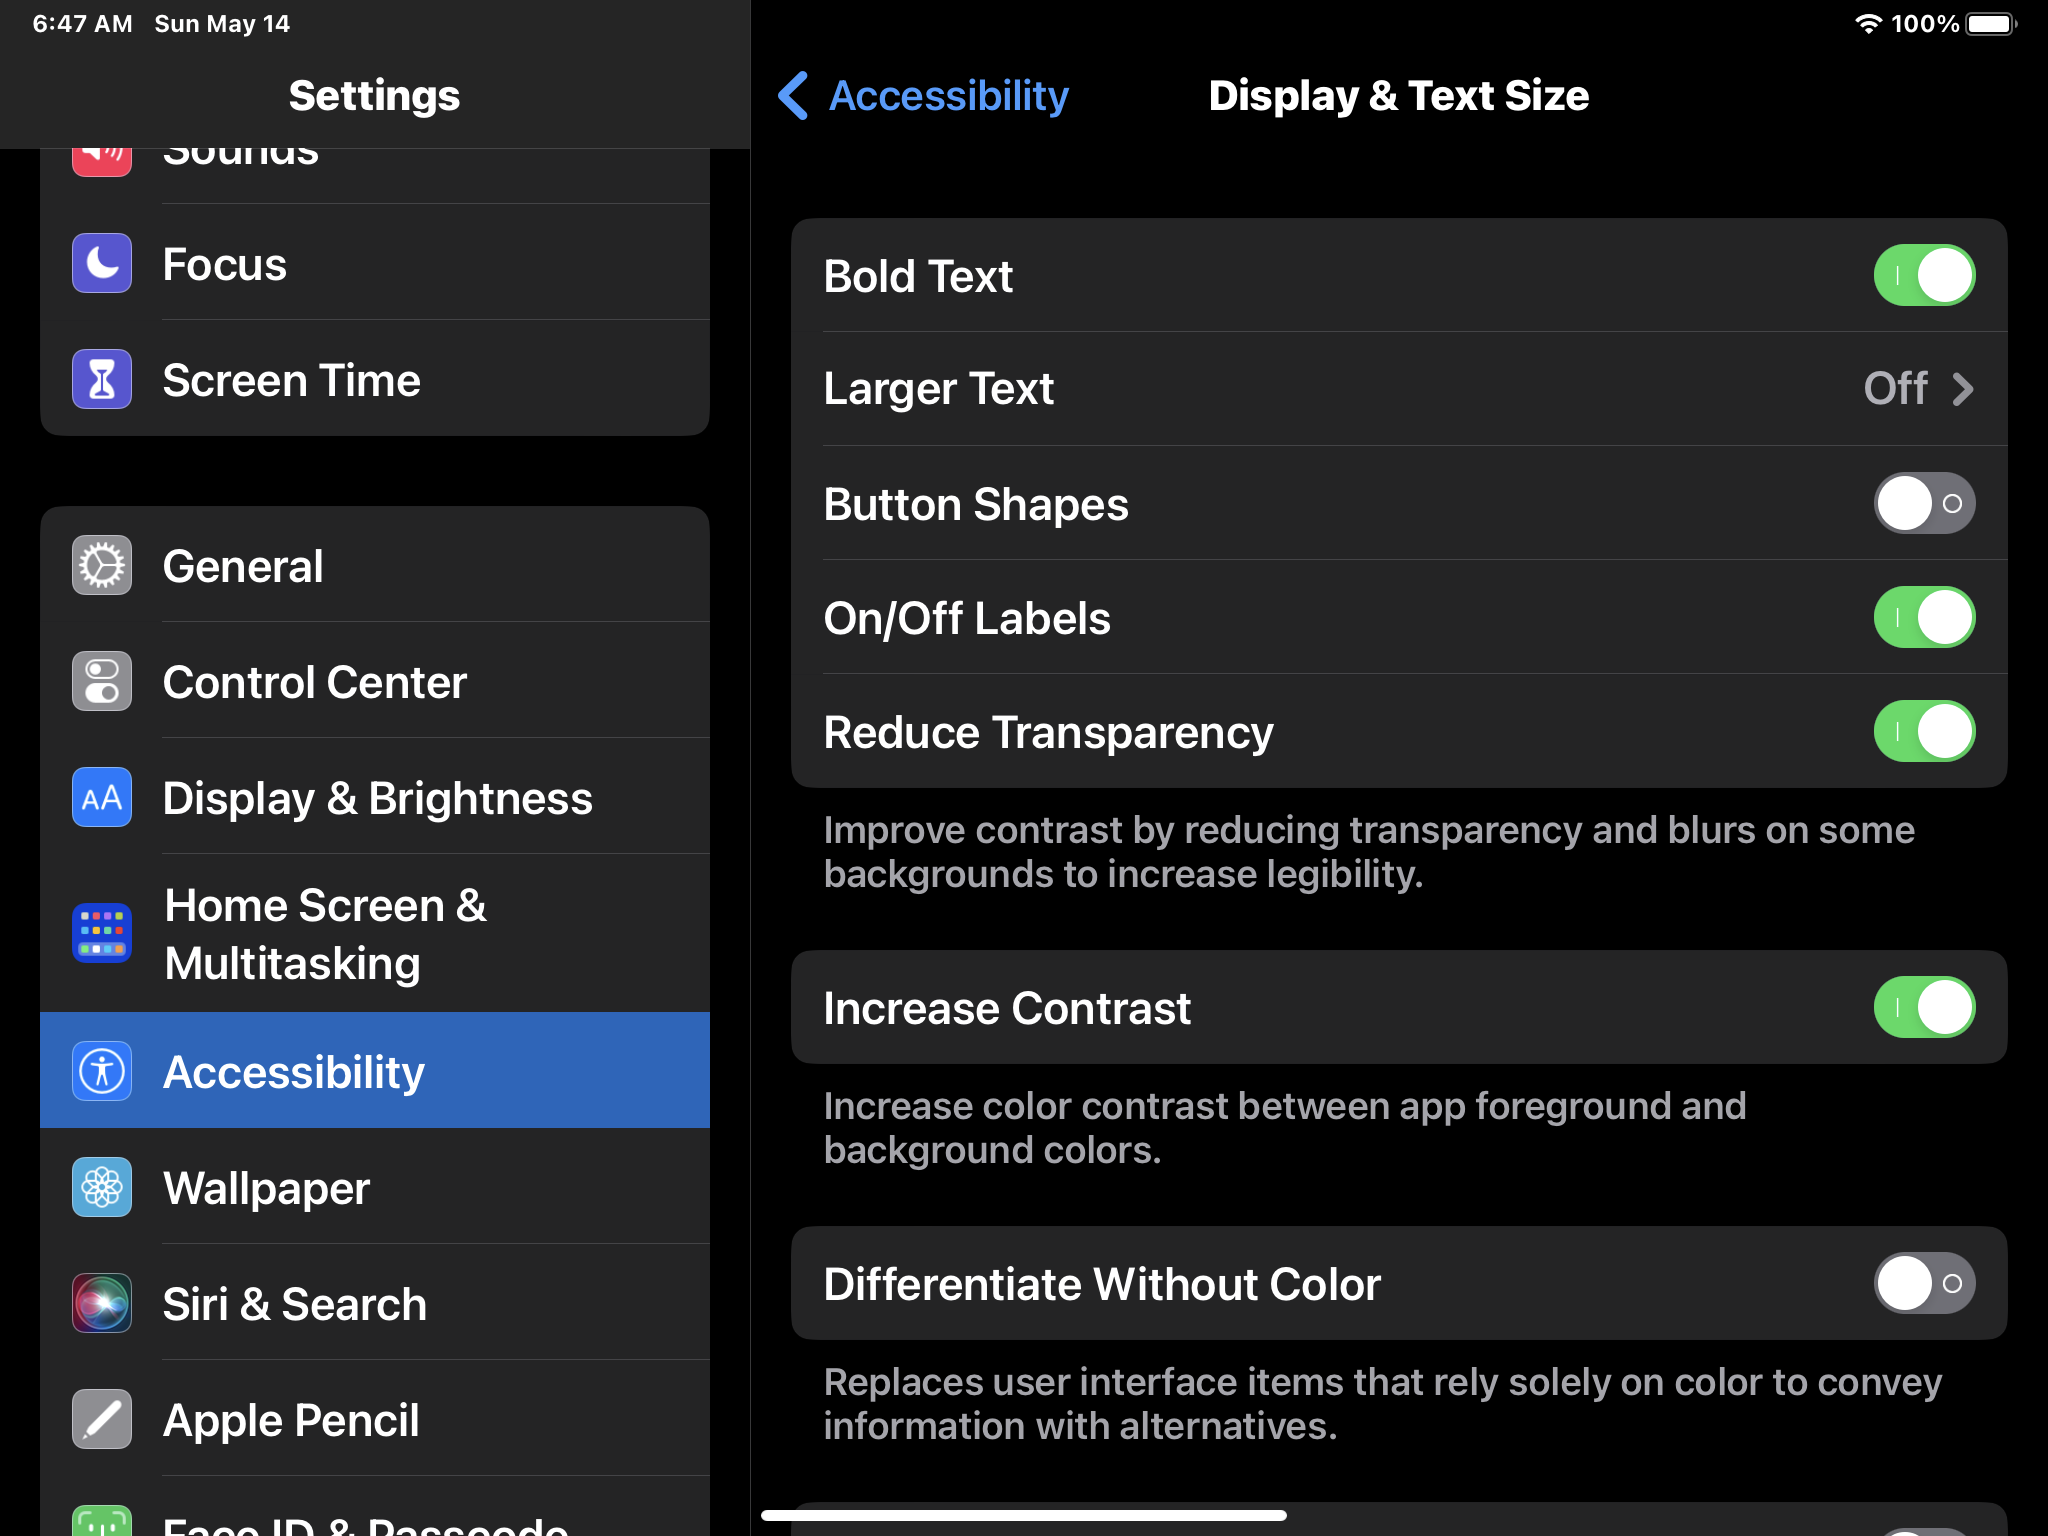
Task: Tap the Siri & Search orb icon
Action: (102, 1303)
